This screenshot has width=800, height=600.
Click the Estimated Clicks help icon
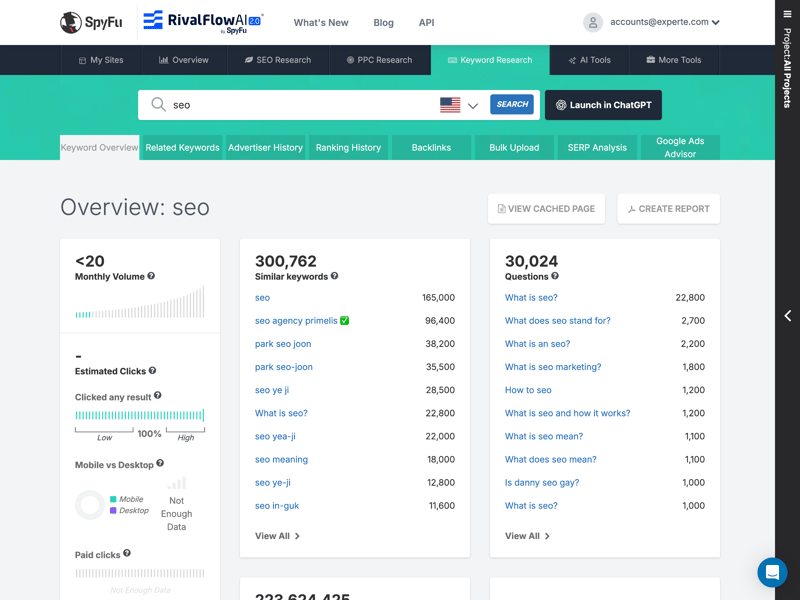(x=153, y=371)
